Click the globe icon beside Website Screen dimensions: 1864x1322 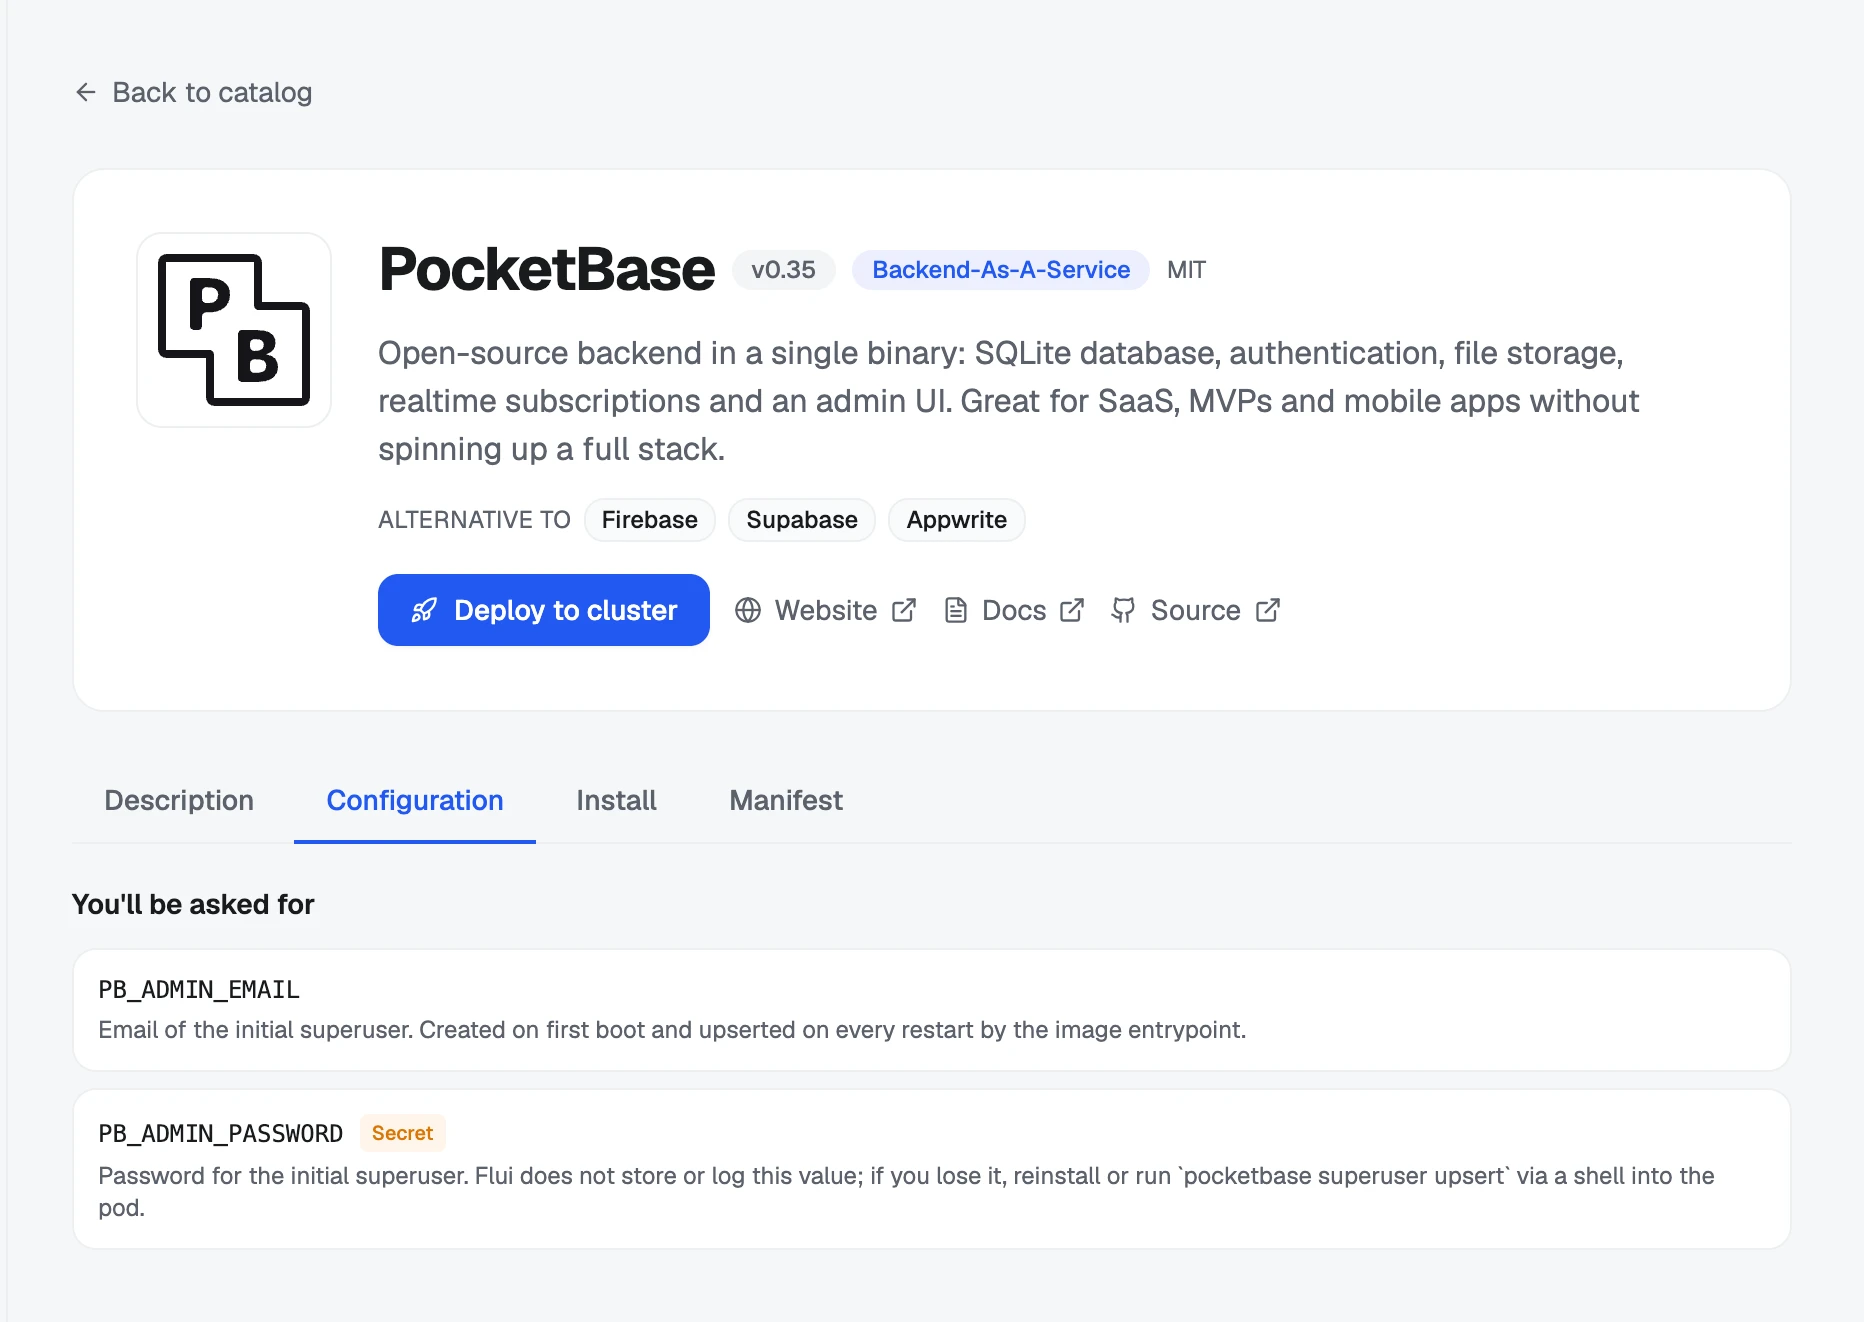click(748, 610)
